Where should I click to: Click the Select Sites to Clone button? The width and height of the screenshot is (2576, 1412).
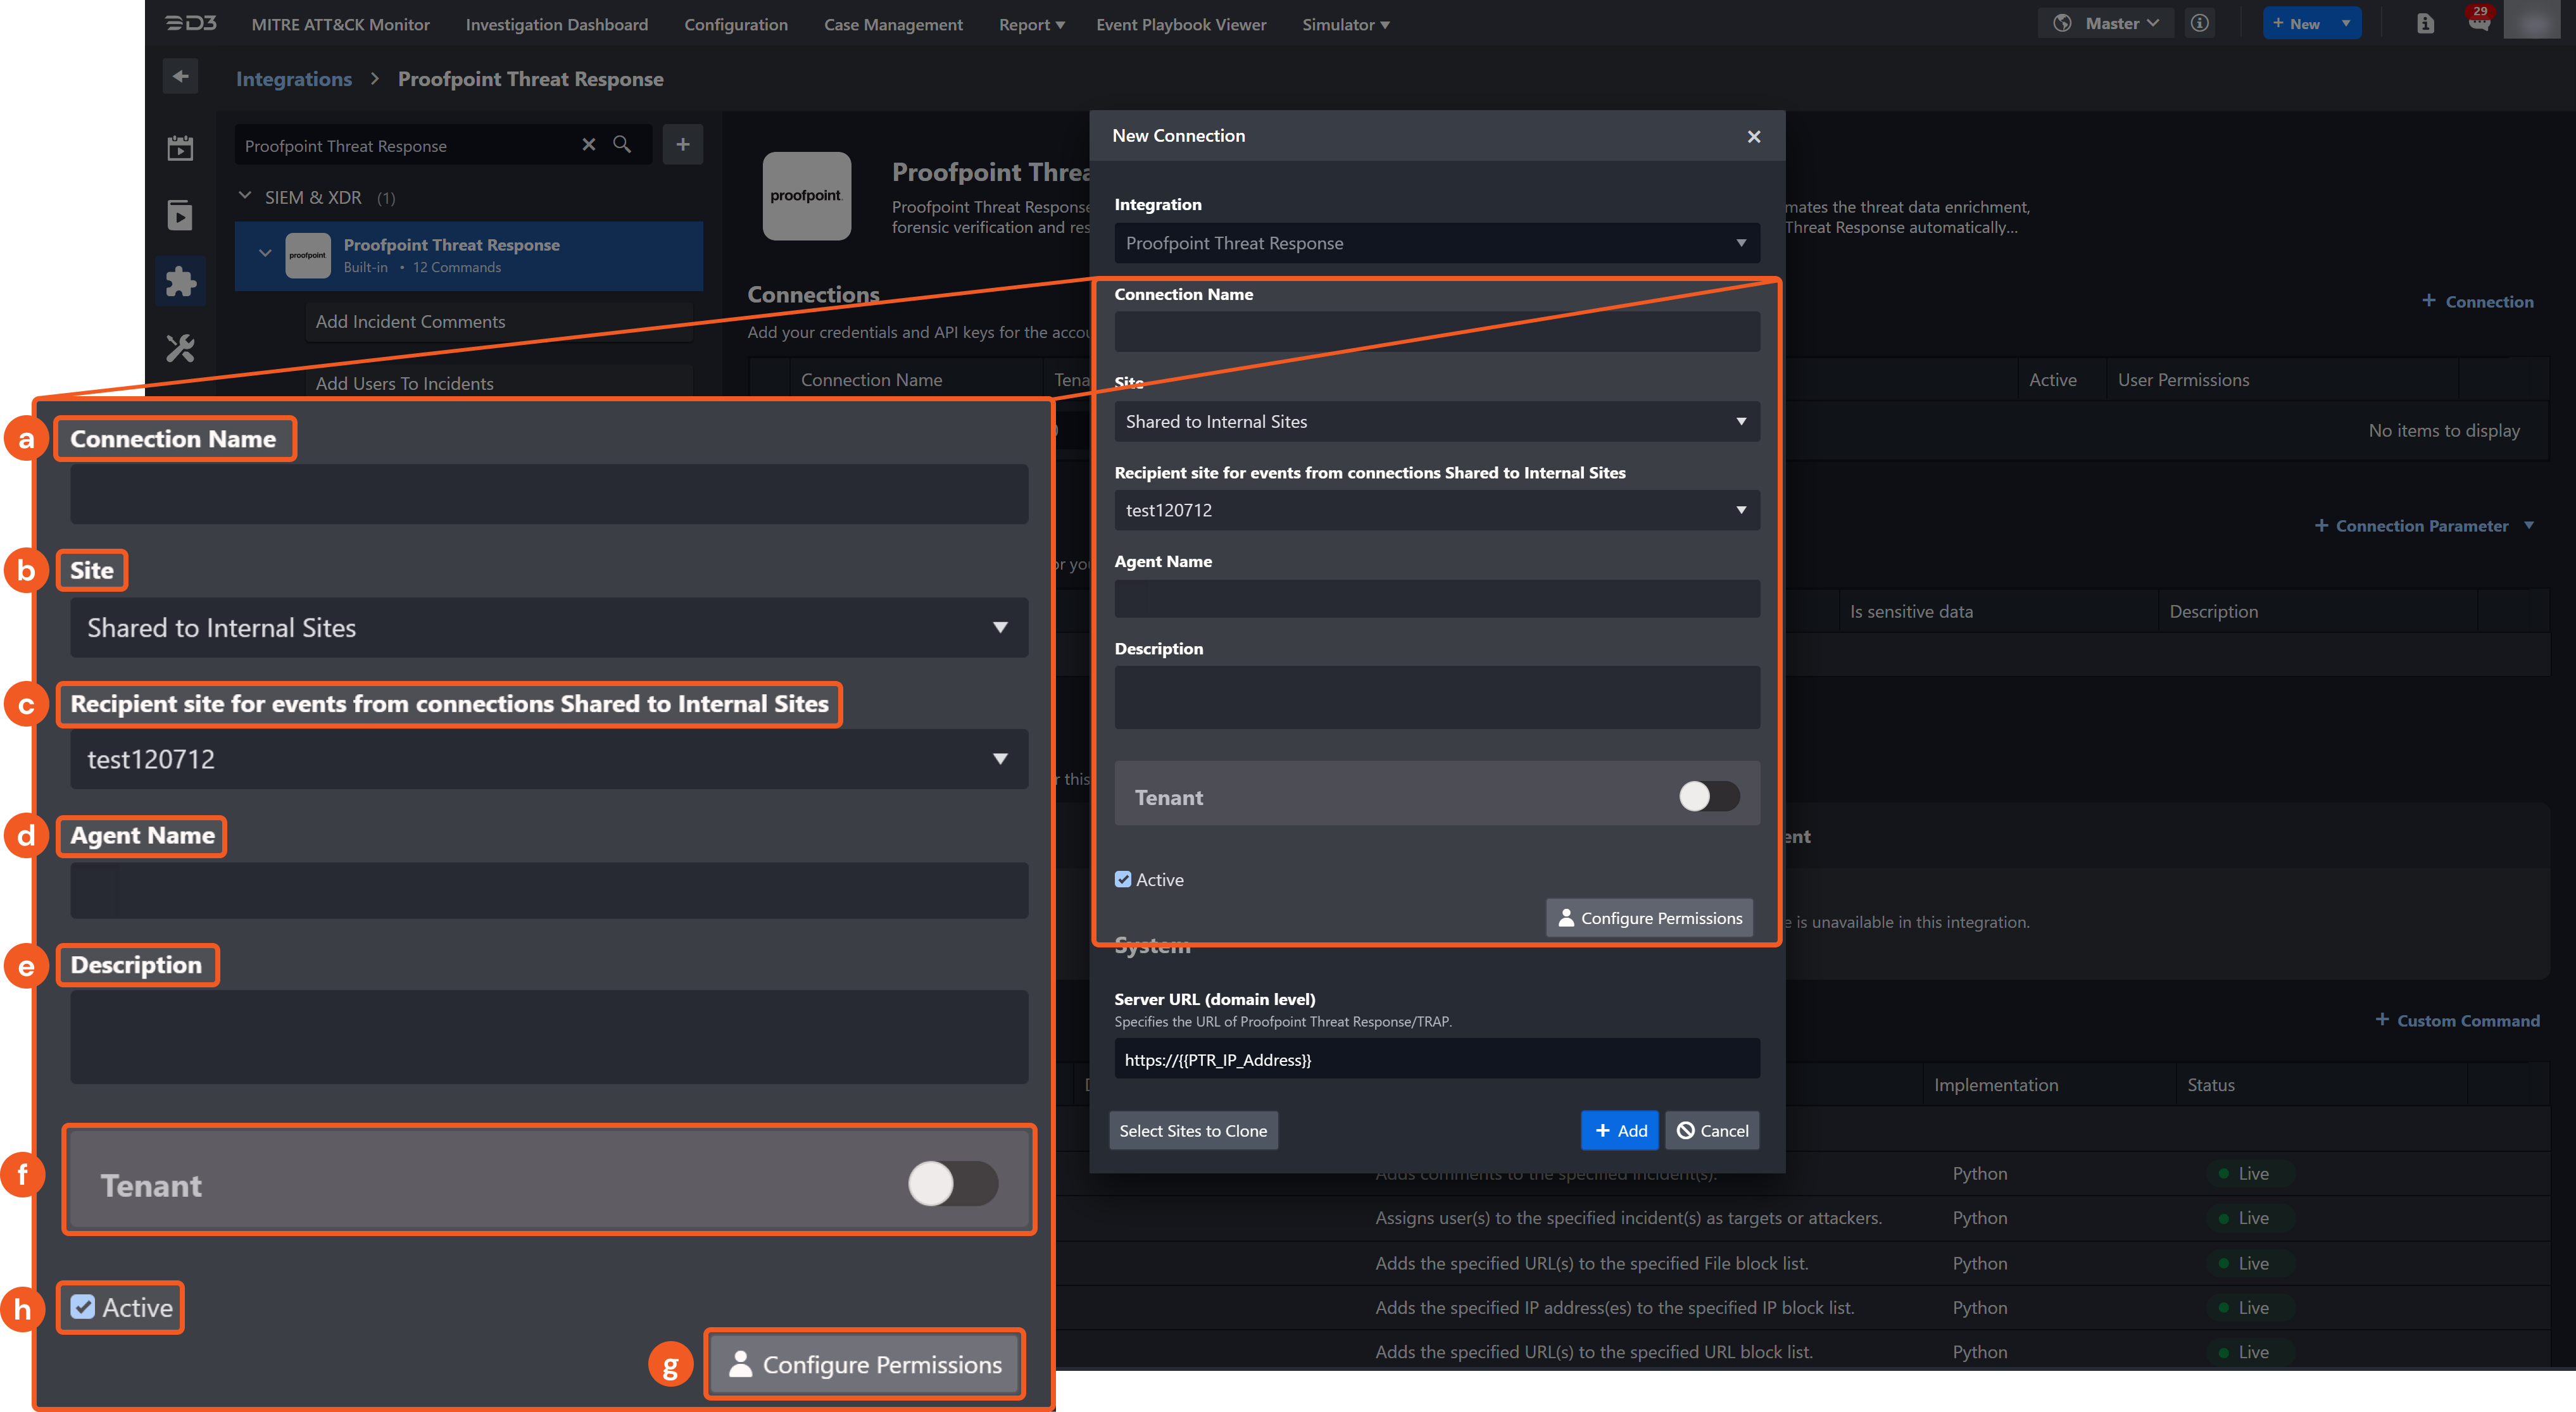(1193, 1130)
